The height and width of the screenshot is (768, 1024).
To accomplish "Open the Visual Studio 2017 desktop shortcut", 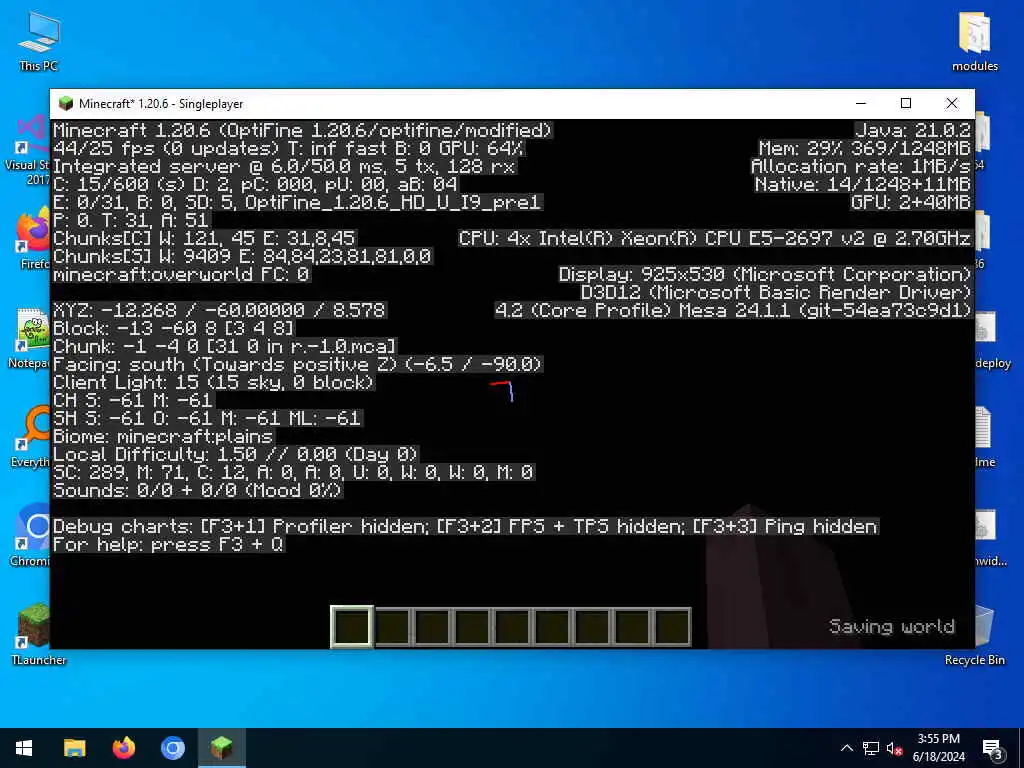I will (x=27, y=150).
